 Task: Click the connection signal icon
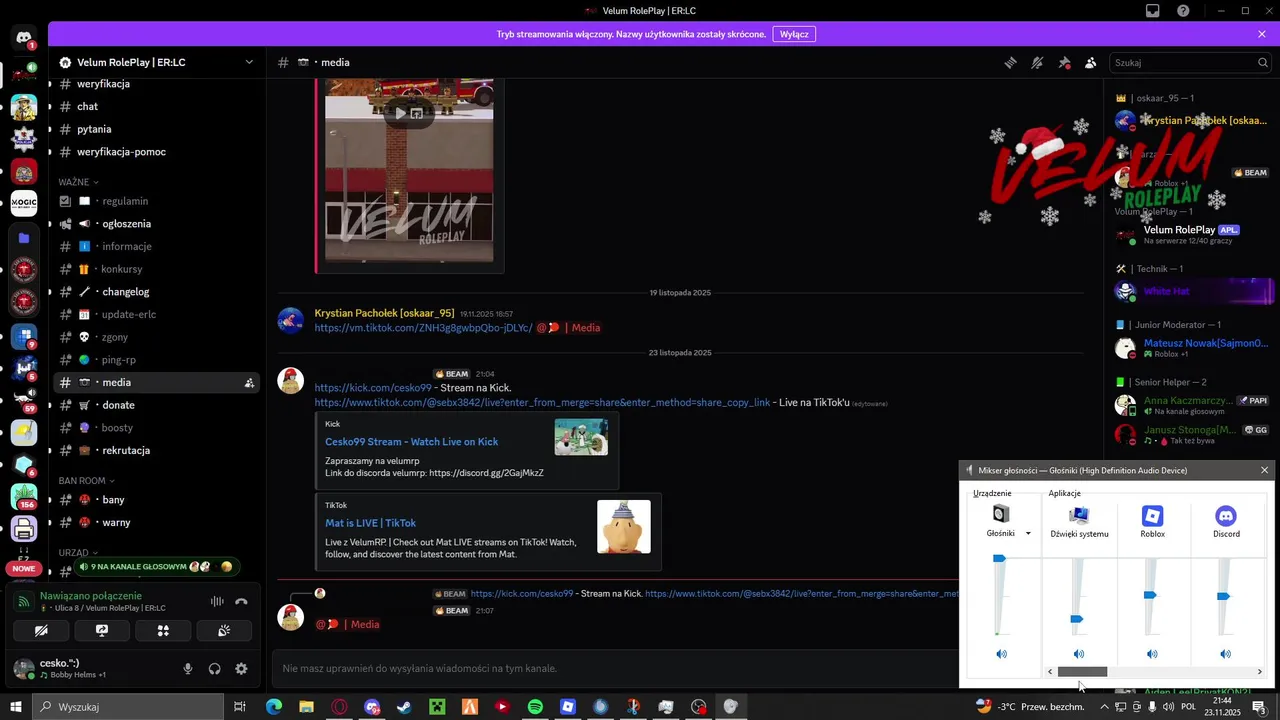pos(23,602)
